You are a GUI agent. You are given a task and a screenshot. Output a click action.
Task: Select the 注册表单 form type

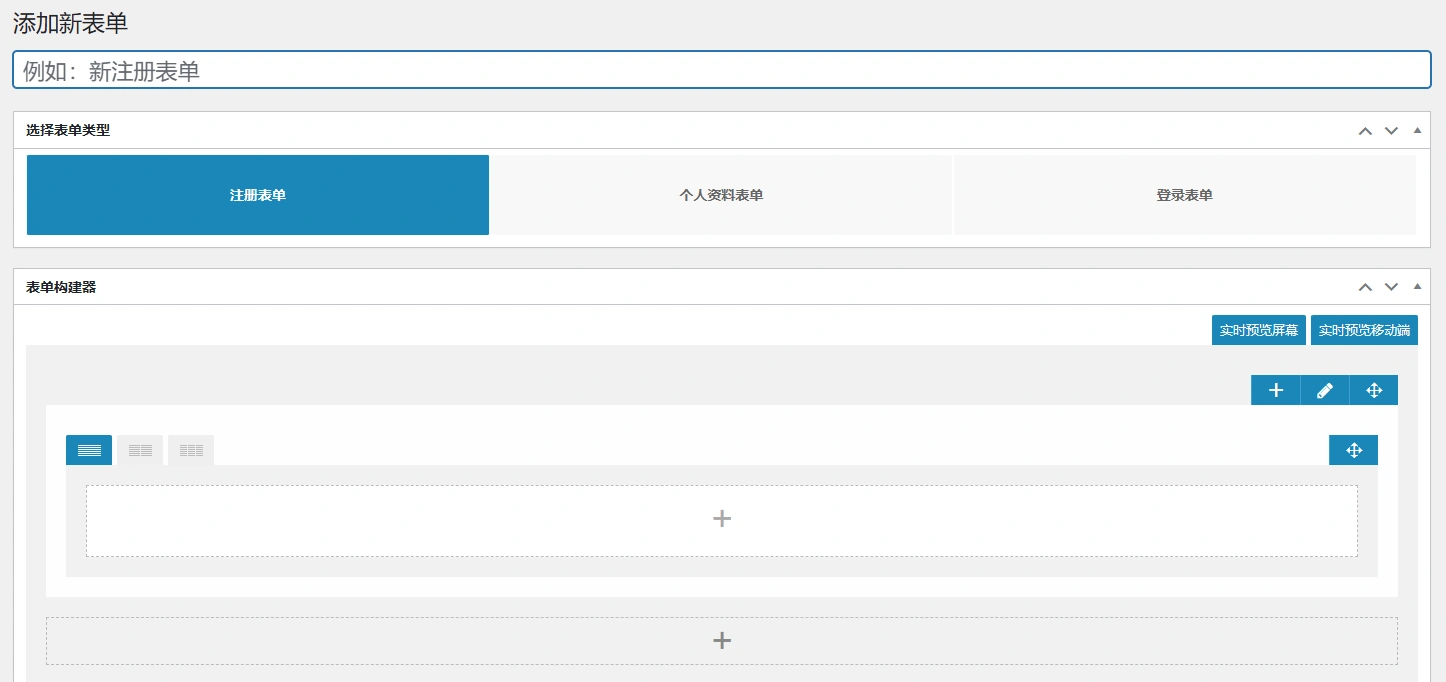(x=258, y=195)
